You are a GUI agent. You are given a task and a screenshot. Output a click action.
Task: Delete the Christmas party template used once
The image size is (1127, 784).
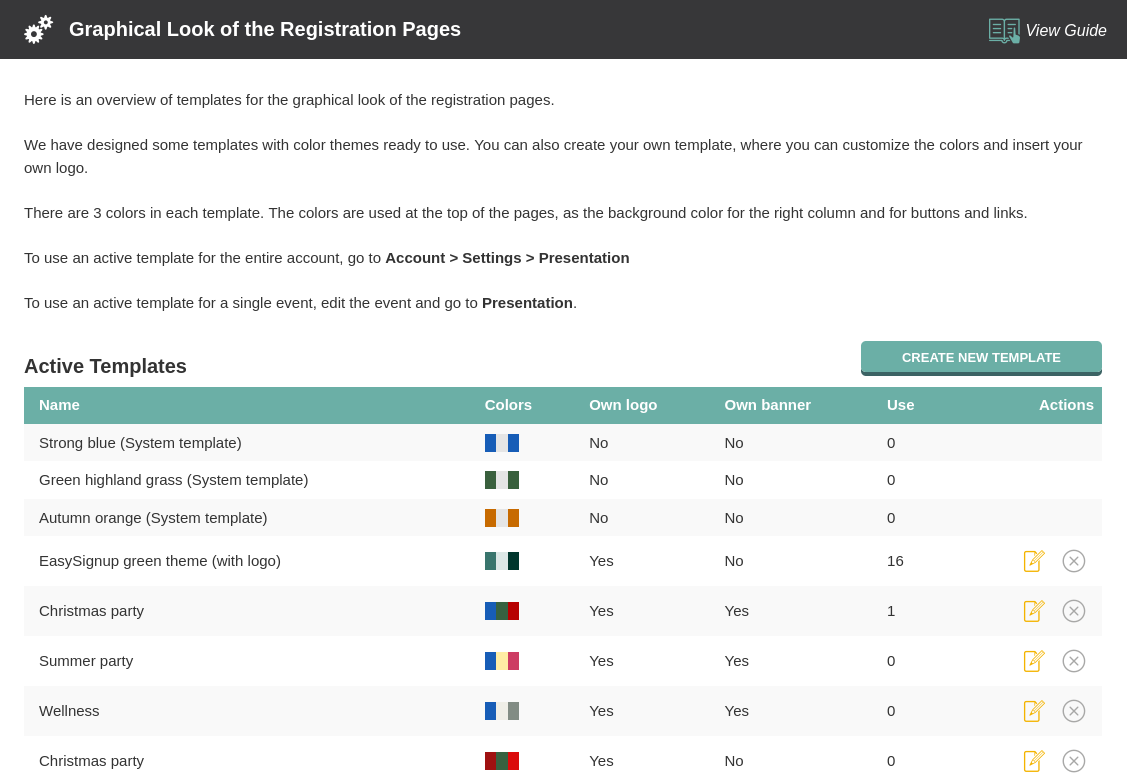tap(1074, 611)
